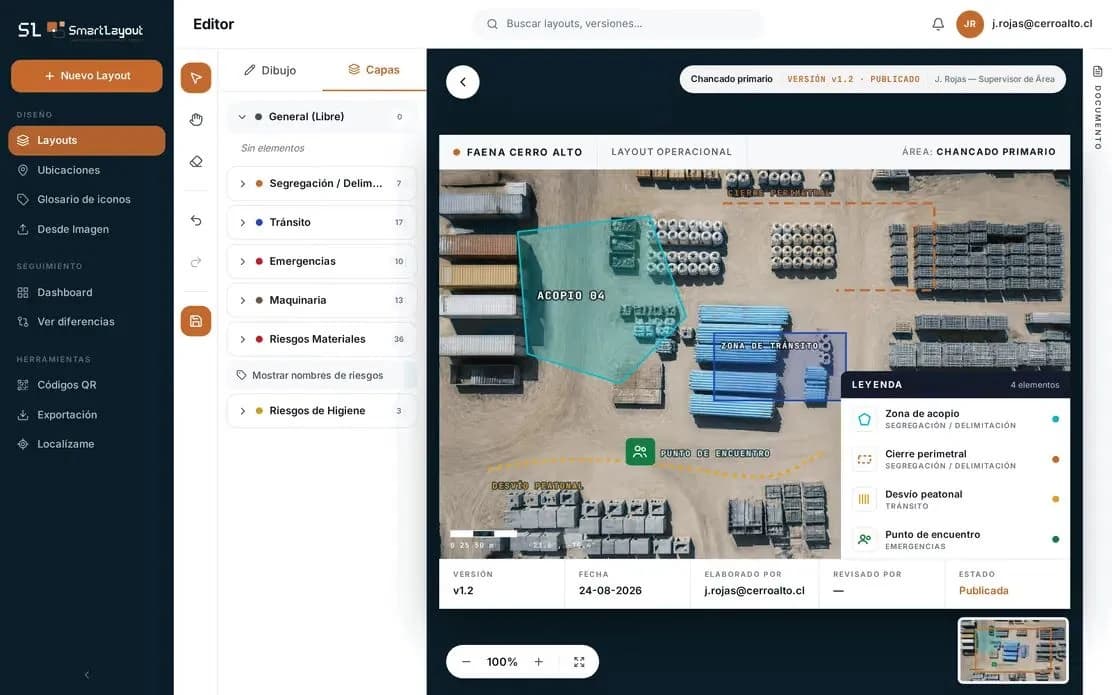
Task: Open the notifications bell
Action: (x=938, y=24)
